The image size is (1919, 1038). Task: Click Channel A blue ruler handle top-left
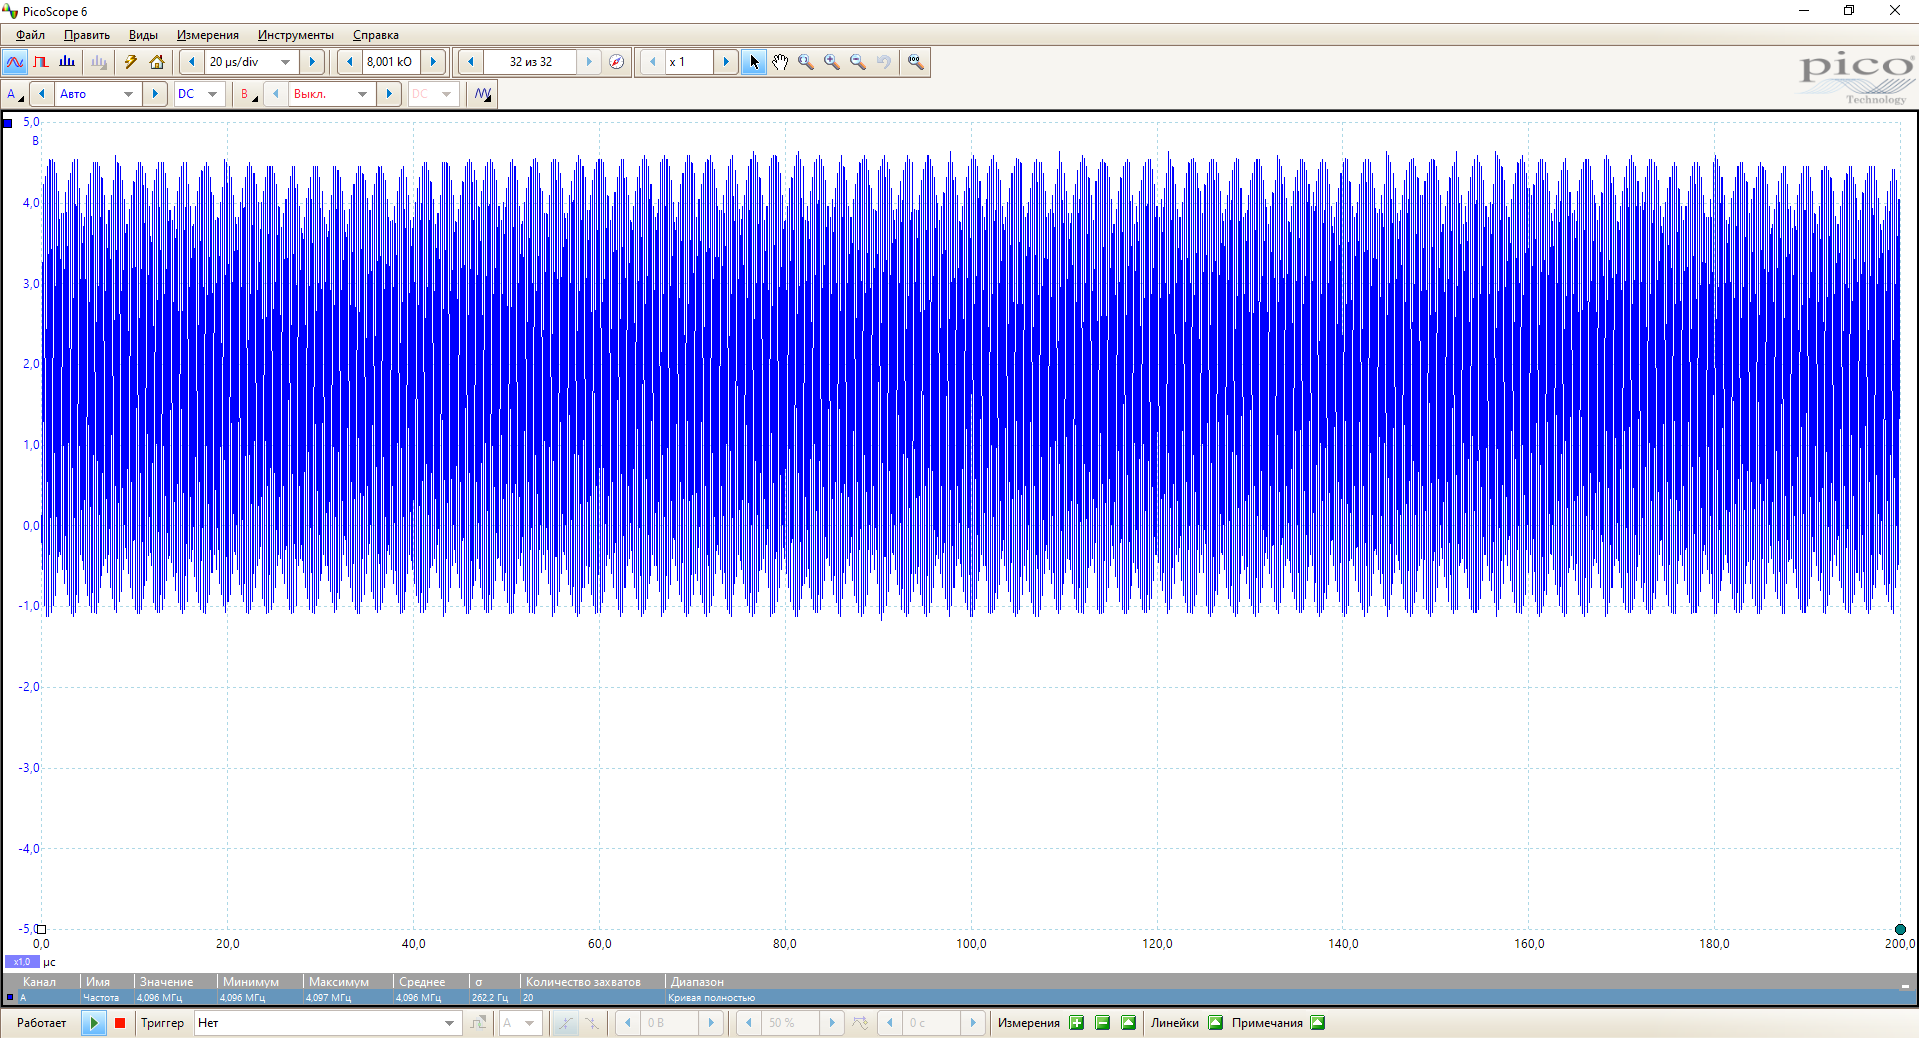8,123
